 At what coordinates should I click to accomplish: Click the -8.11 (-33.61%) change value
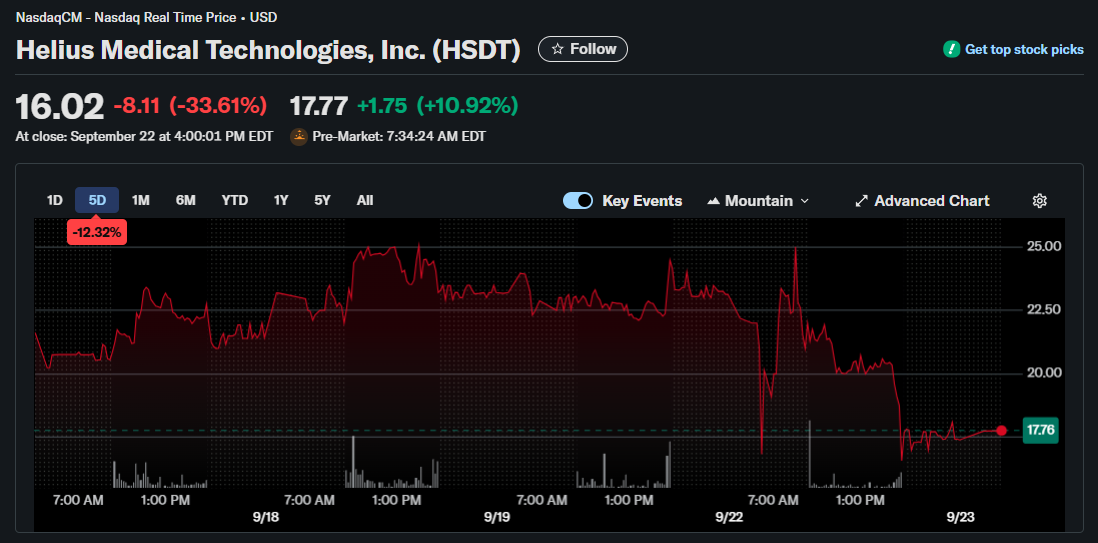pos(190,106)
